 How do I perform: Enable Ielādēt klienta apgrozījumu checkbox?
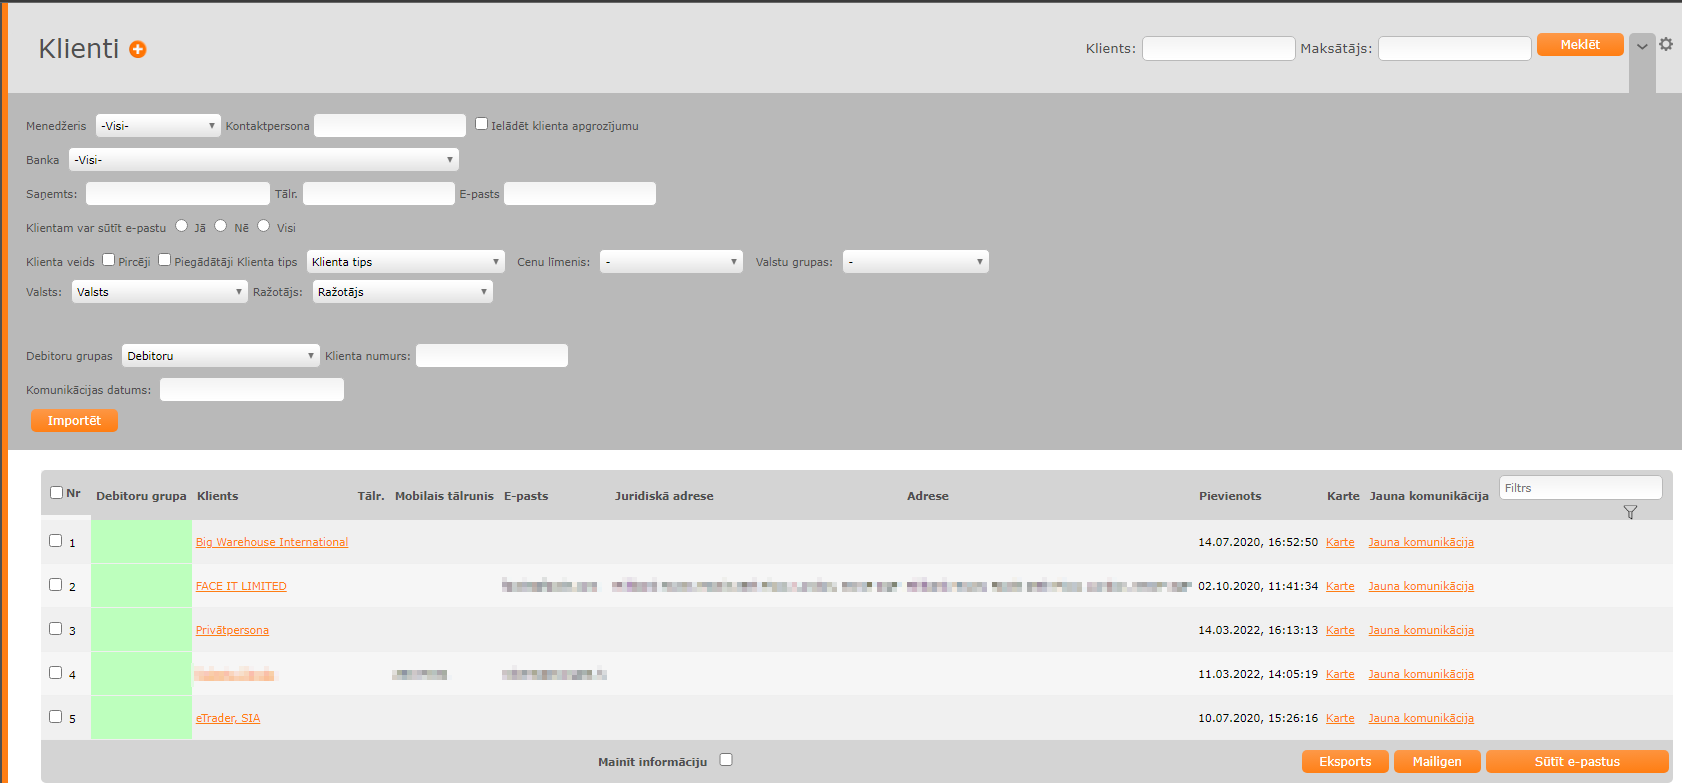tap(481, 124)
